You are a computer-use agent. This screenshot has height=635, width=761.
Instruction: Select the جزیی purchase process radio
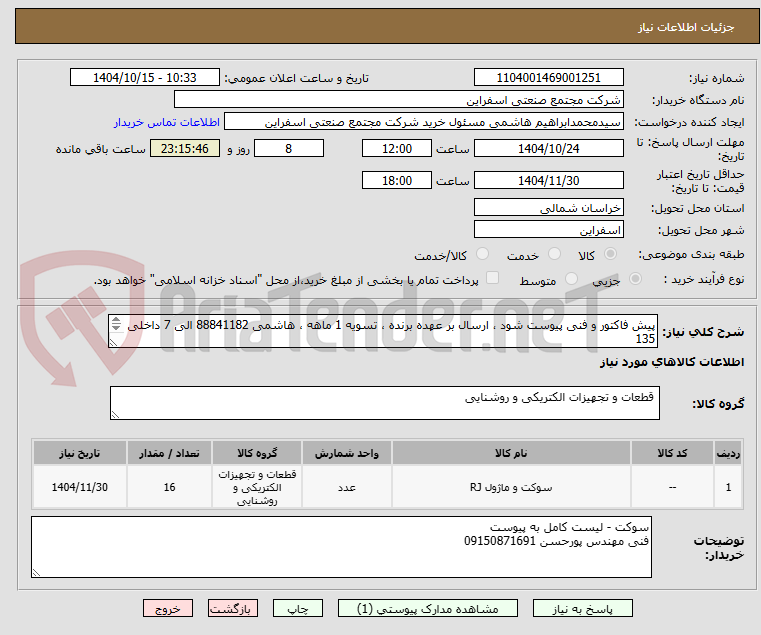(635, 279)
